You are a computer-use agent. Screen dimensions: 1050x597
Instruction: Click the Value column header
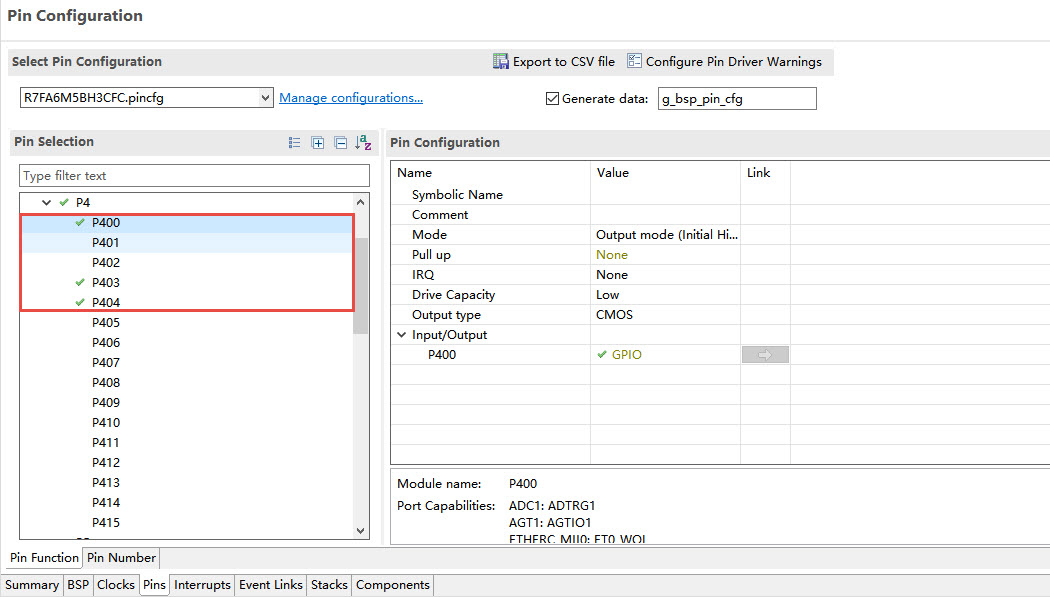click(x=613, y=173)
